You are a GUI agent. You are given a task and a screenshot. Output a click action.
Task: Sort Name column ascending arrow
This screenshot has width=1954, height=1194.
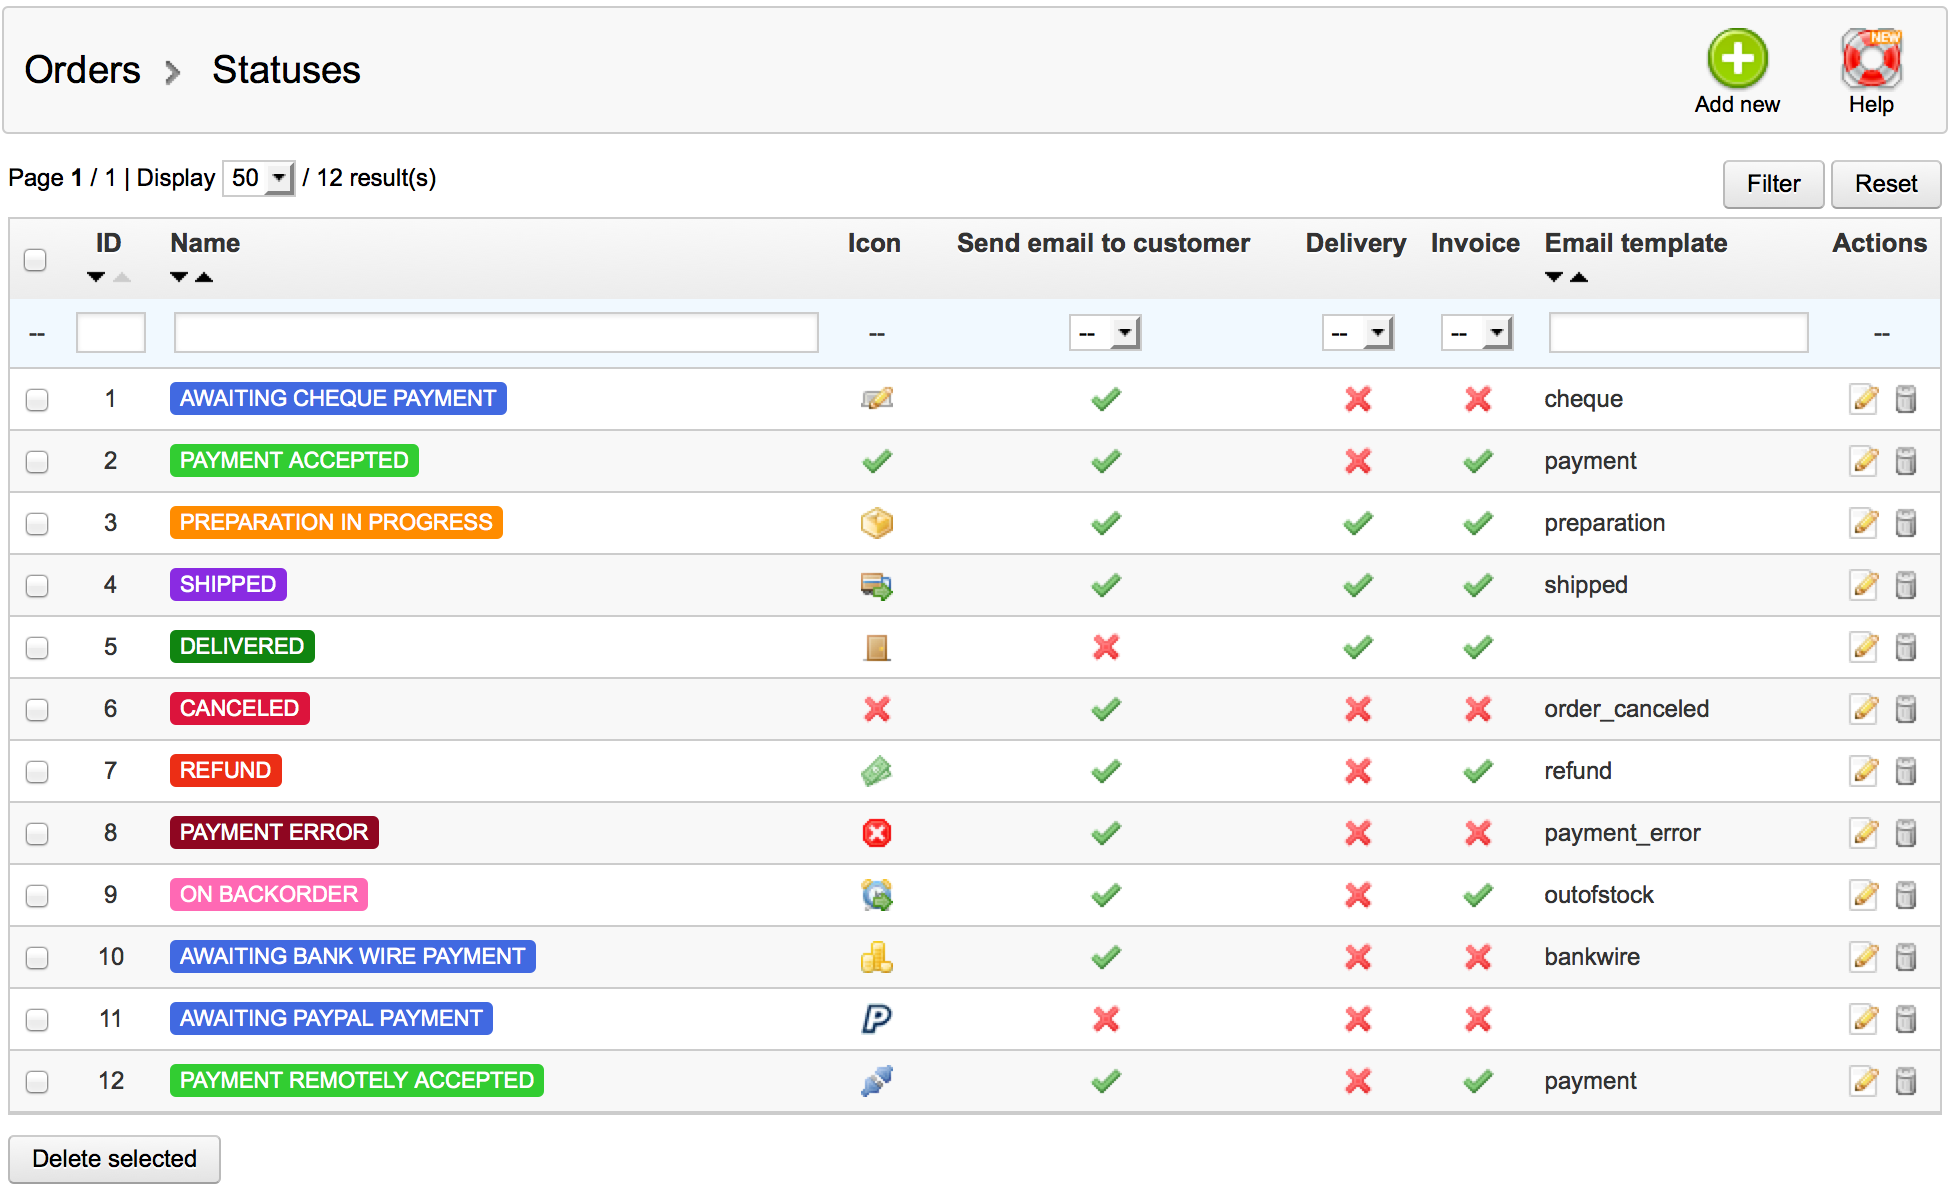pyautogui.click(x=204, y=277)
